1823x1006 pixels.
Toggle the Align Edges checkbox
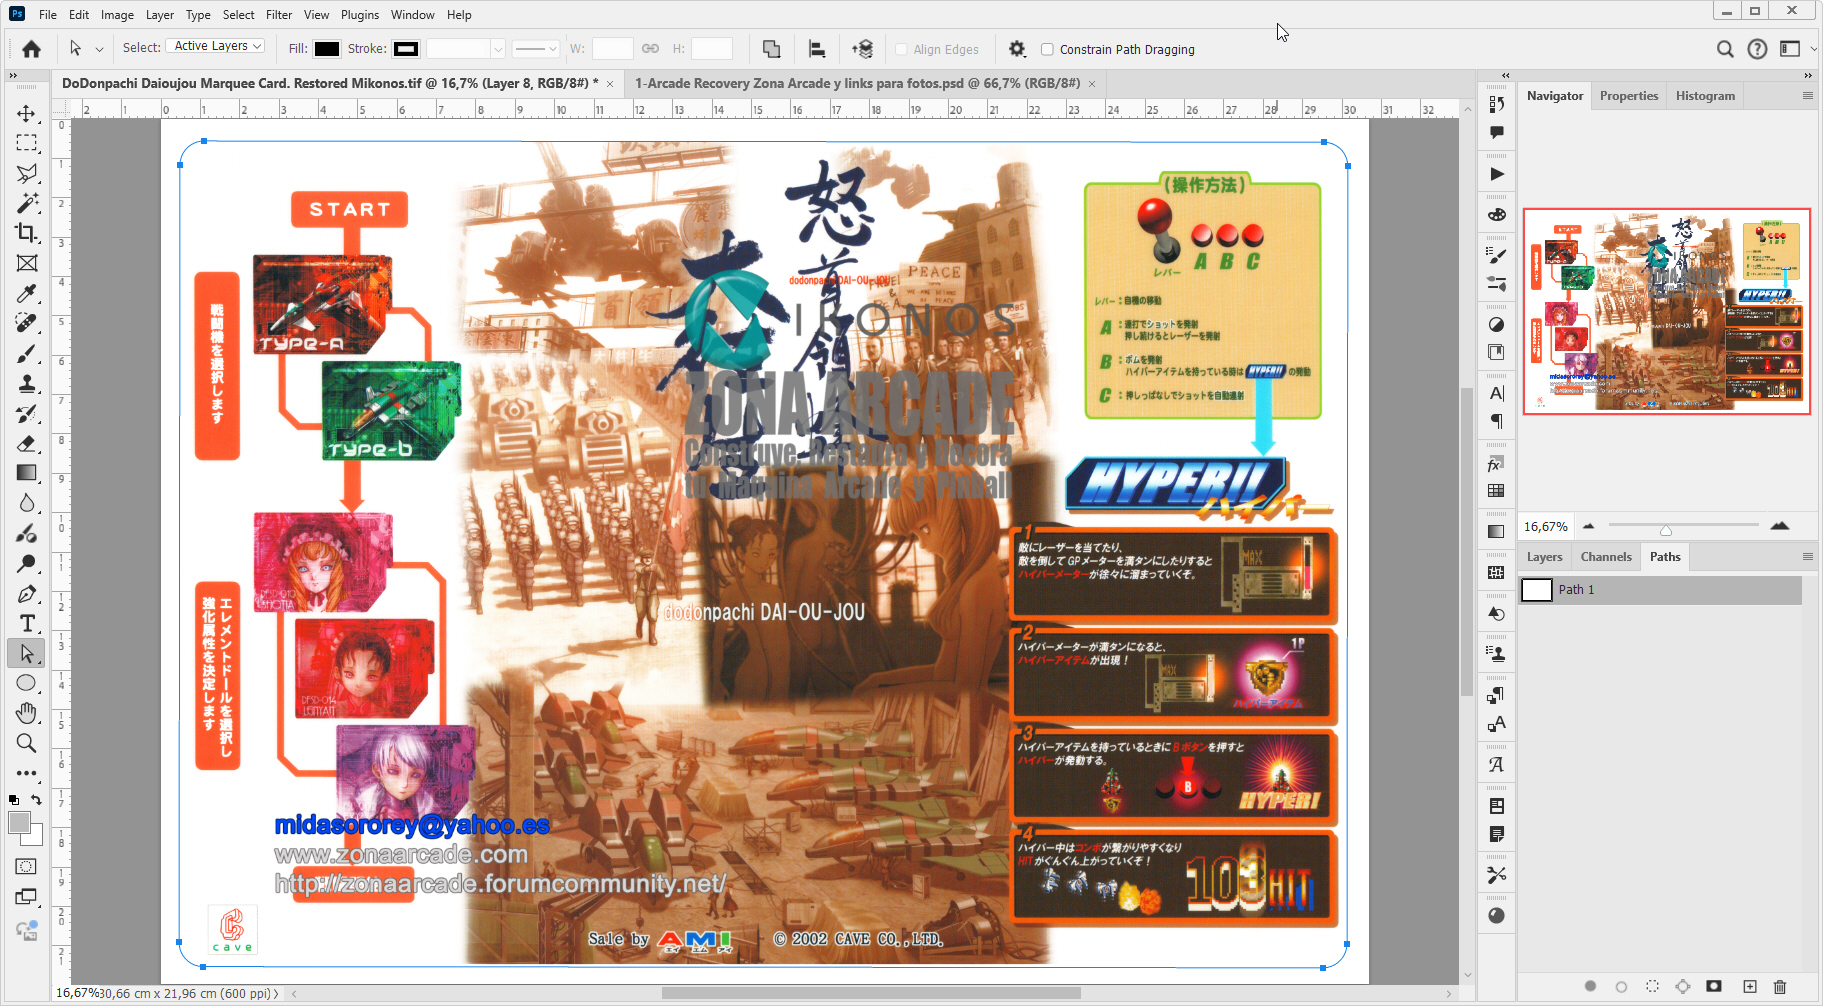tap(901, 49)
